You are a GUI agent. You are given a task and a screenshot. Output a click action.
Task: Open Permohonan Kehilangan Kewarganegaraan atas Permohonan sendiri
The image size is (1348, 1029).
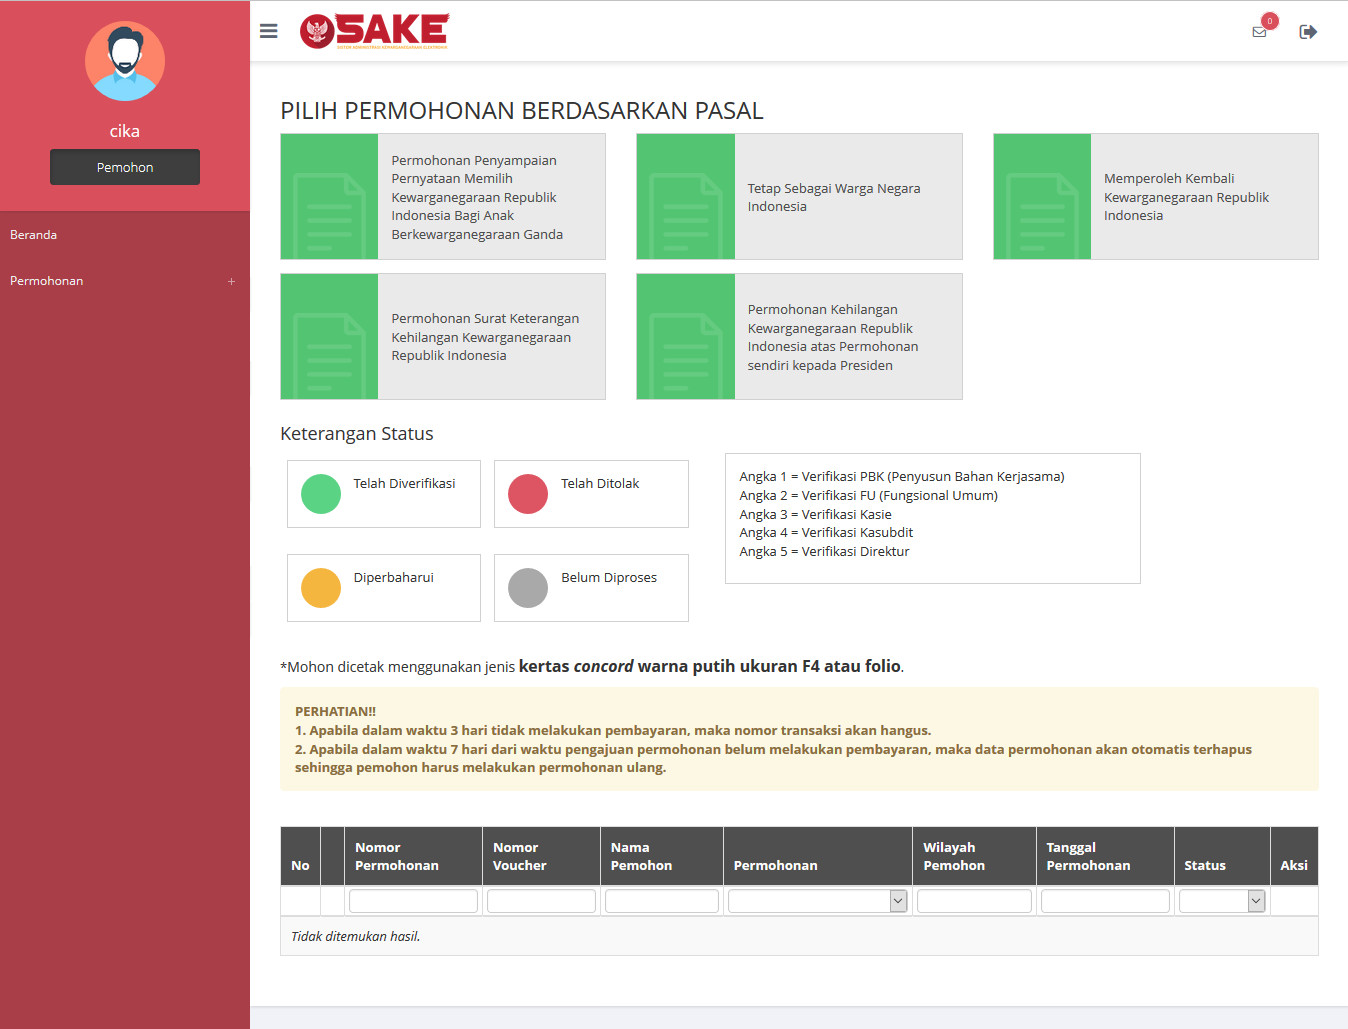coord(833,337)
